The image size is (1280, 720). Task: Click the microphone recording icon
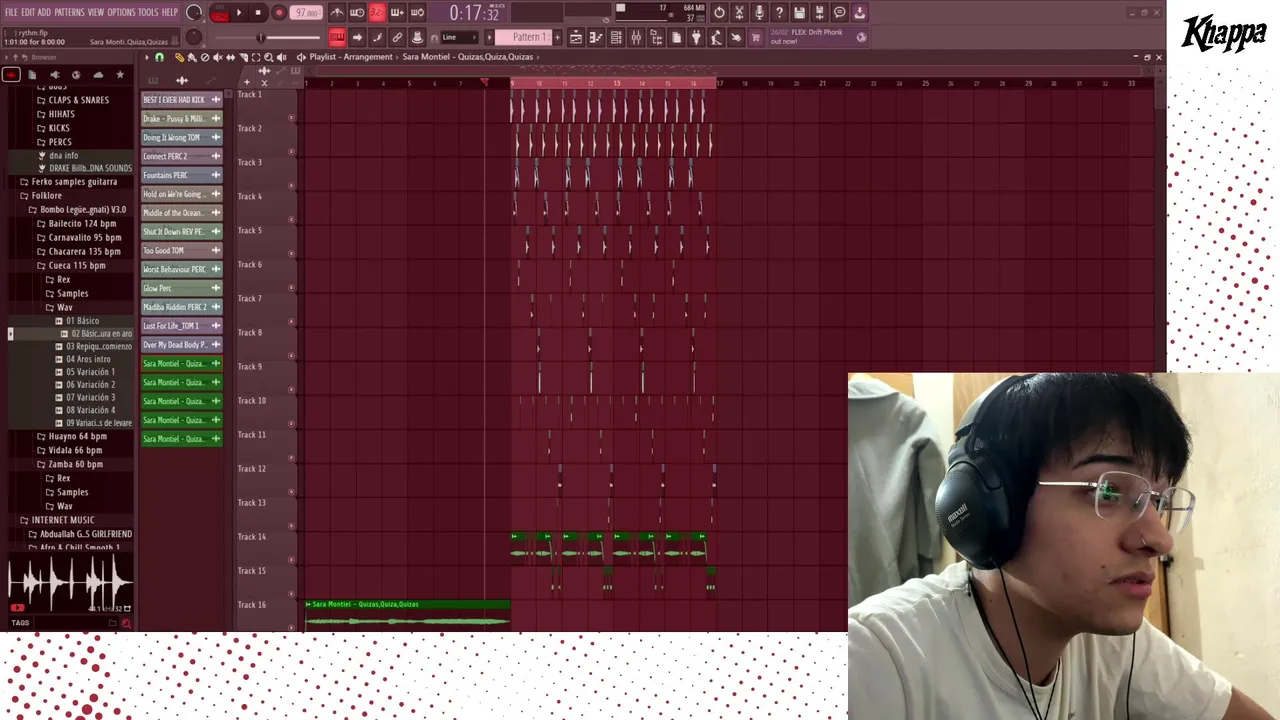point(759,12)
